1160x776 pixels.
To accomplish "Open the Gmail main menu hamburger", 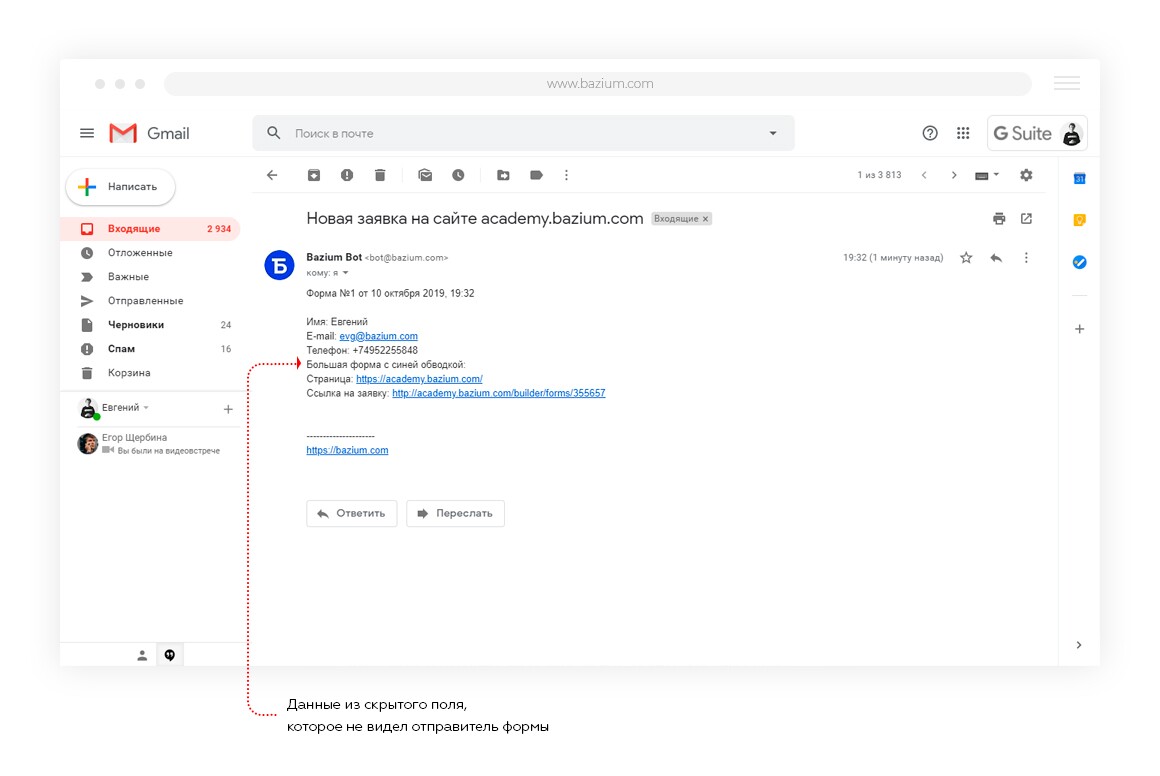I will tap(87, 133).
